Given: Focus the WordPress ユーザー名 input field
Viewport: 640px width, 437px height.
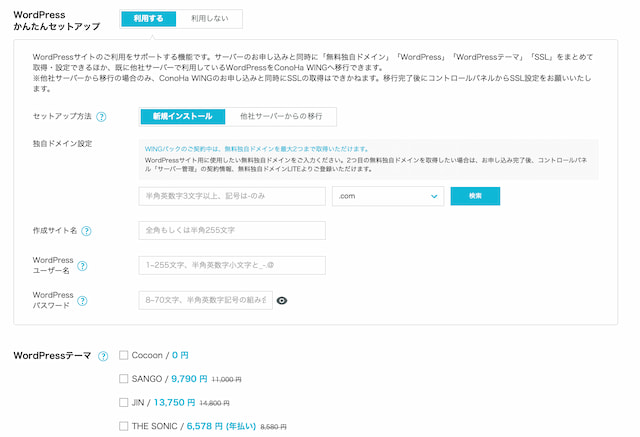Looking at the screenshot, I should tap(232, 265).
